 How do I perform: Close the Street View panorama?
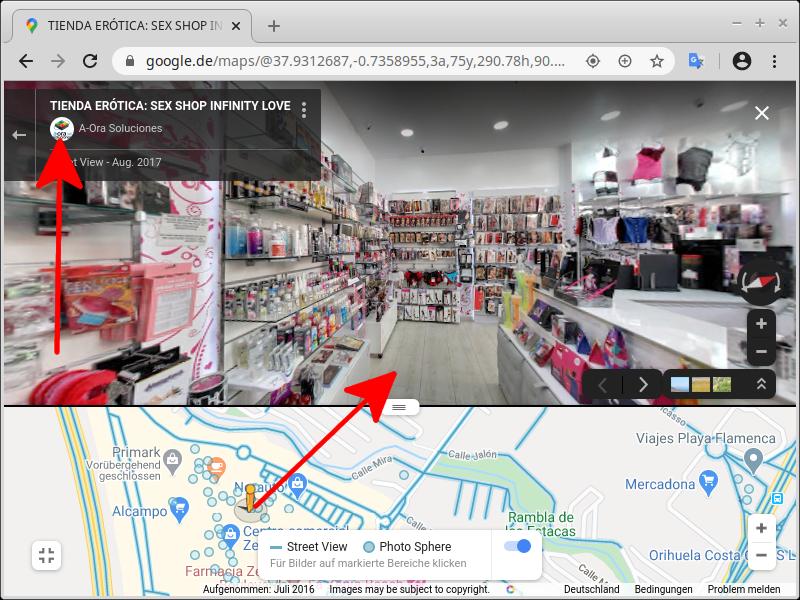point(762,113)
